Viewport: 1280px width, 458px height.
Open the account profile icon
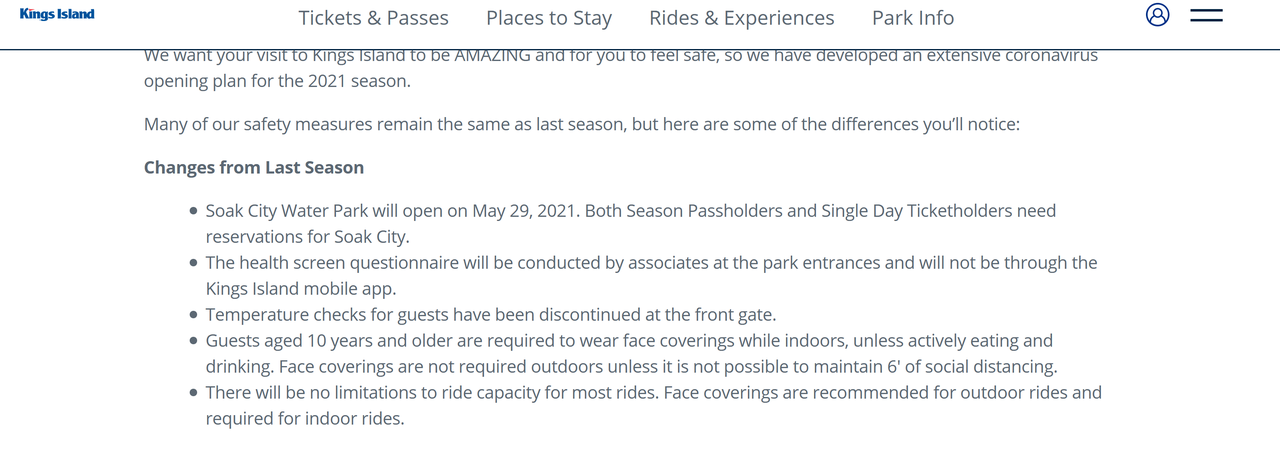1157,15
